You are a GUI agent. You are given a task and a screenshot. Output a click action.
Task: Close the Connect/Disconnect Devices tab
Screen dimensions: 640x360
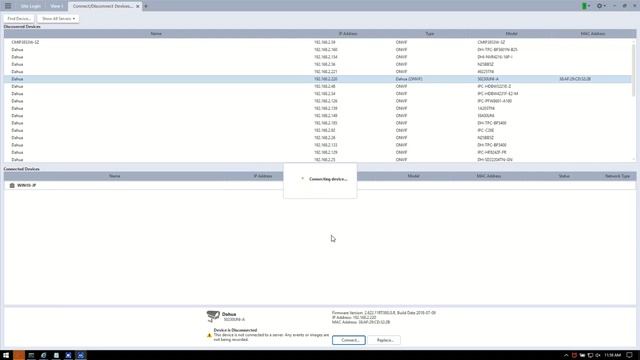pyautogui.click(x=138, y=6)
